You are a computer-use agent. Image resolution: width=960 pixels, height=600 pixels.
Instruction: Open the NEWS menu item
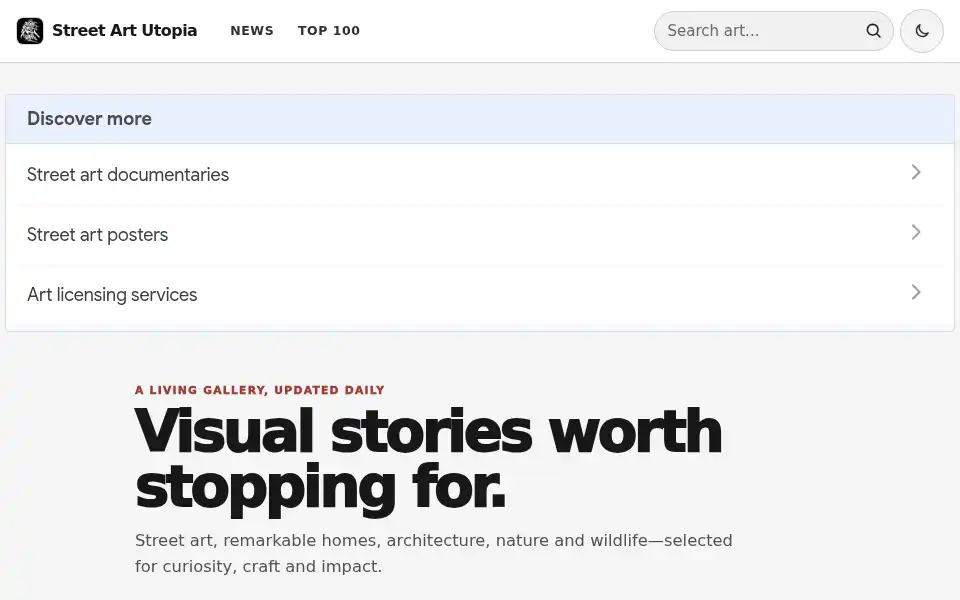click(252, 31)
